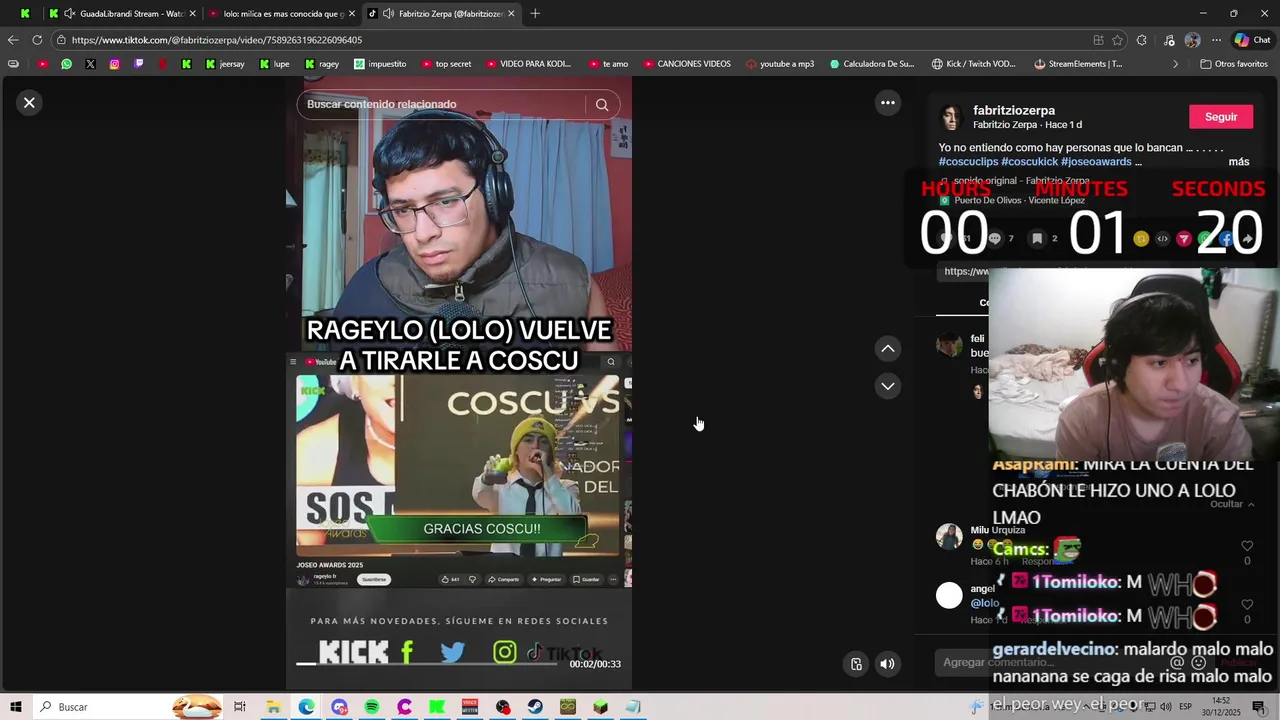Viewport: 1280px width, 720px height.
Task: Open the notification center in system tray
Action: tap(1258, 707)
